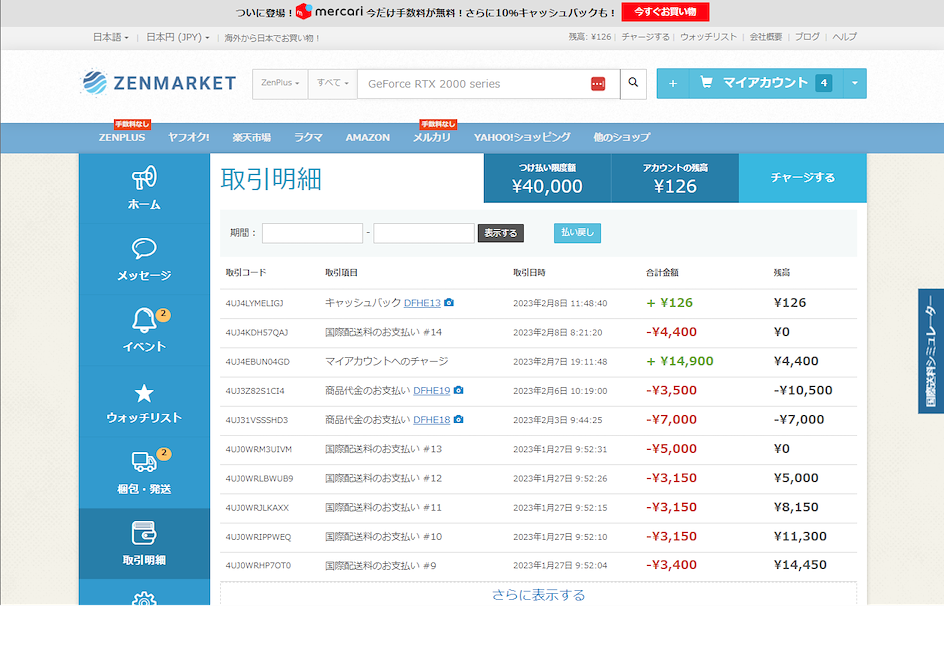944x653 pixels.
Task: Click the red dots icon in search box
Action: 598,84
